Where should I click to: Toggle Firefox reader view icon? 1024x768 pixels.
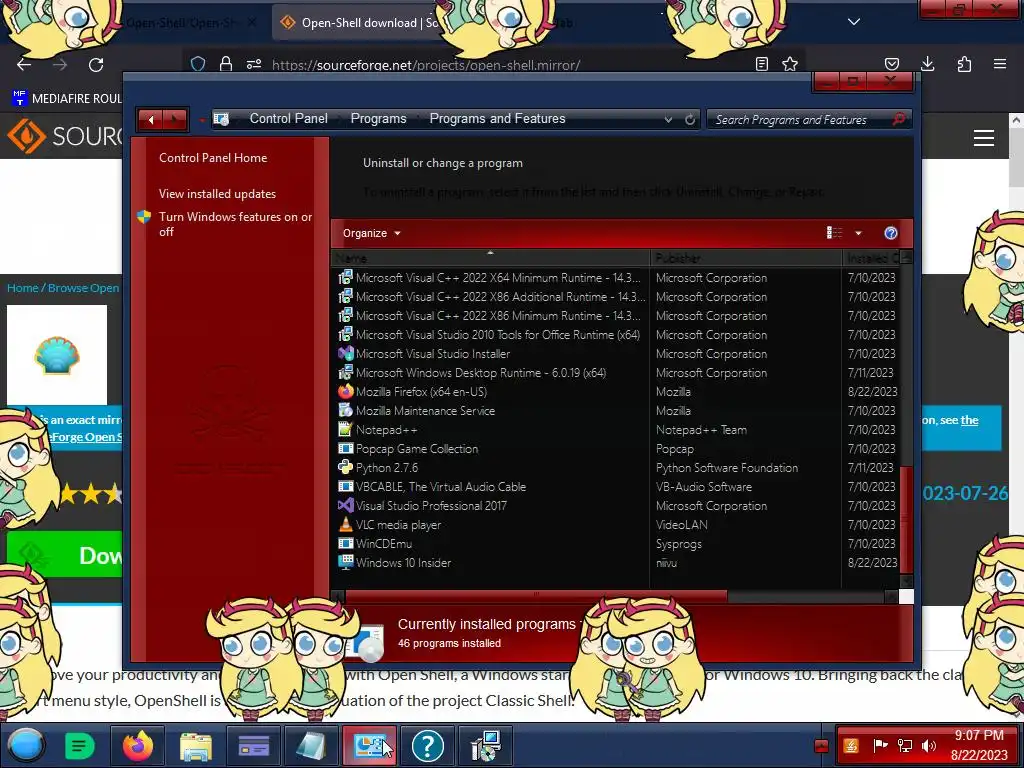761,64
